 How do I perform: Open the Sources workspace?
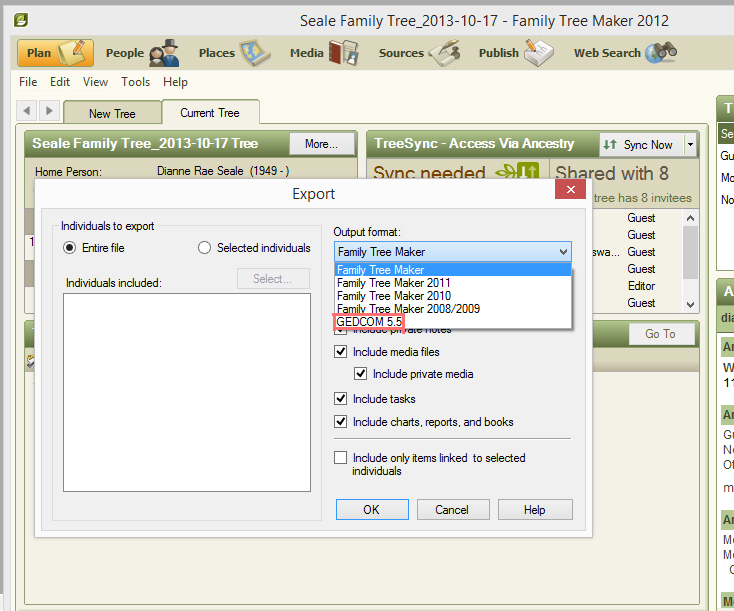pos(419,53)
